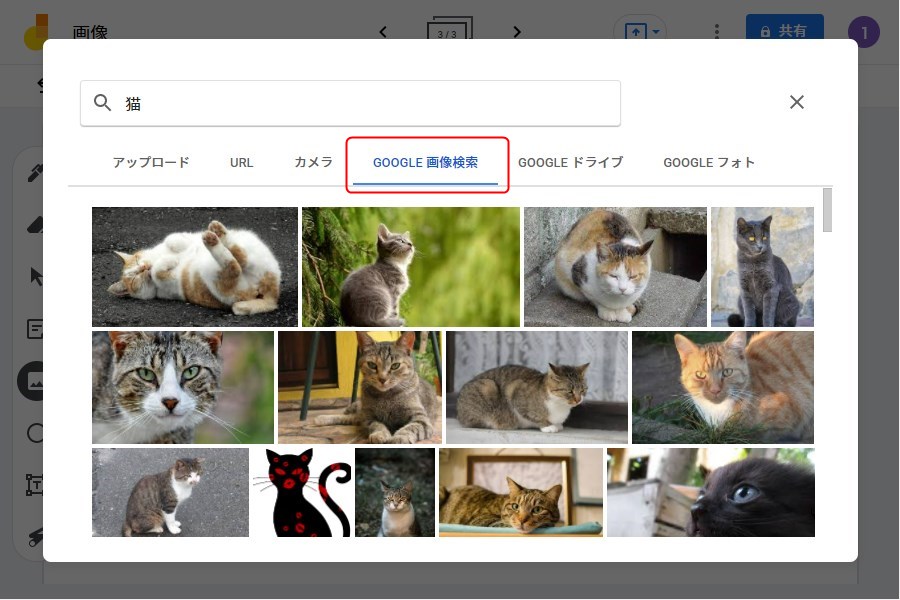This screenshot has width=900, height=600.
Task: Select the green-eyed tabby face close-up
Action: [183, 388]
